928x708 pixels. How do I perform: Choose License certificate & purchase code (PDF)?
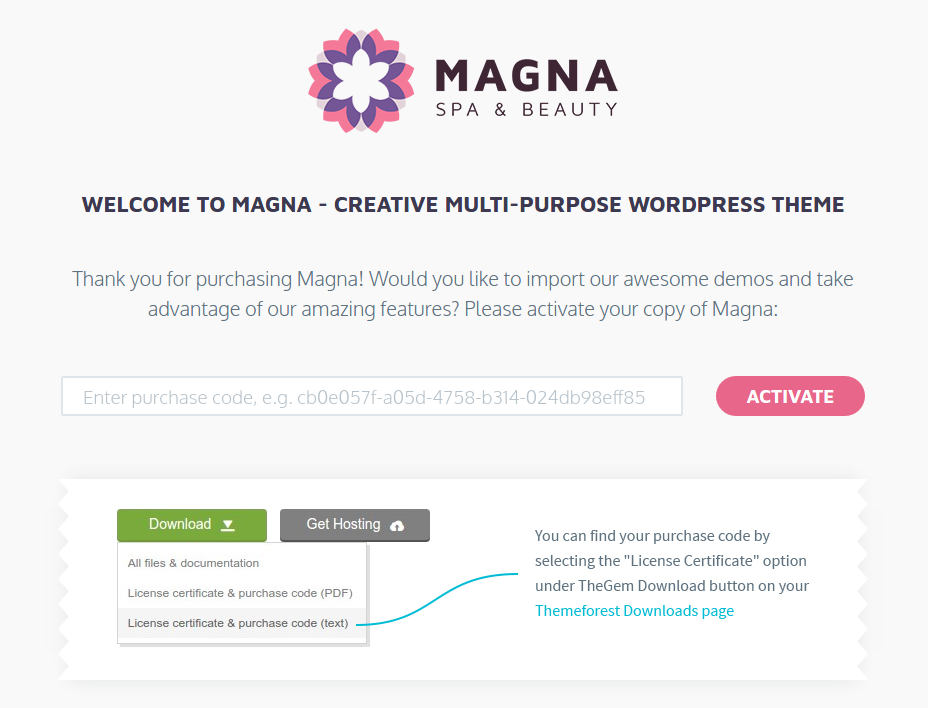240,593
